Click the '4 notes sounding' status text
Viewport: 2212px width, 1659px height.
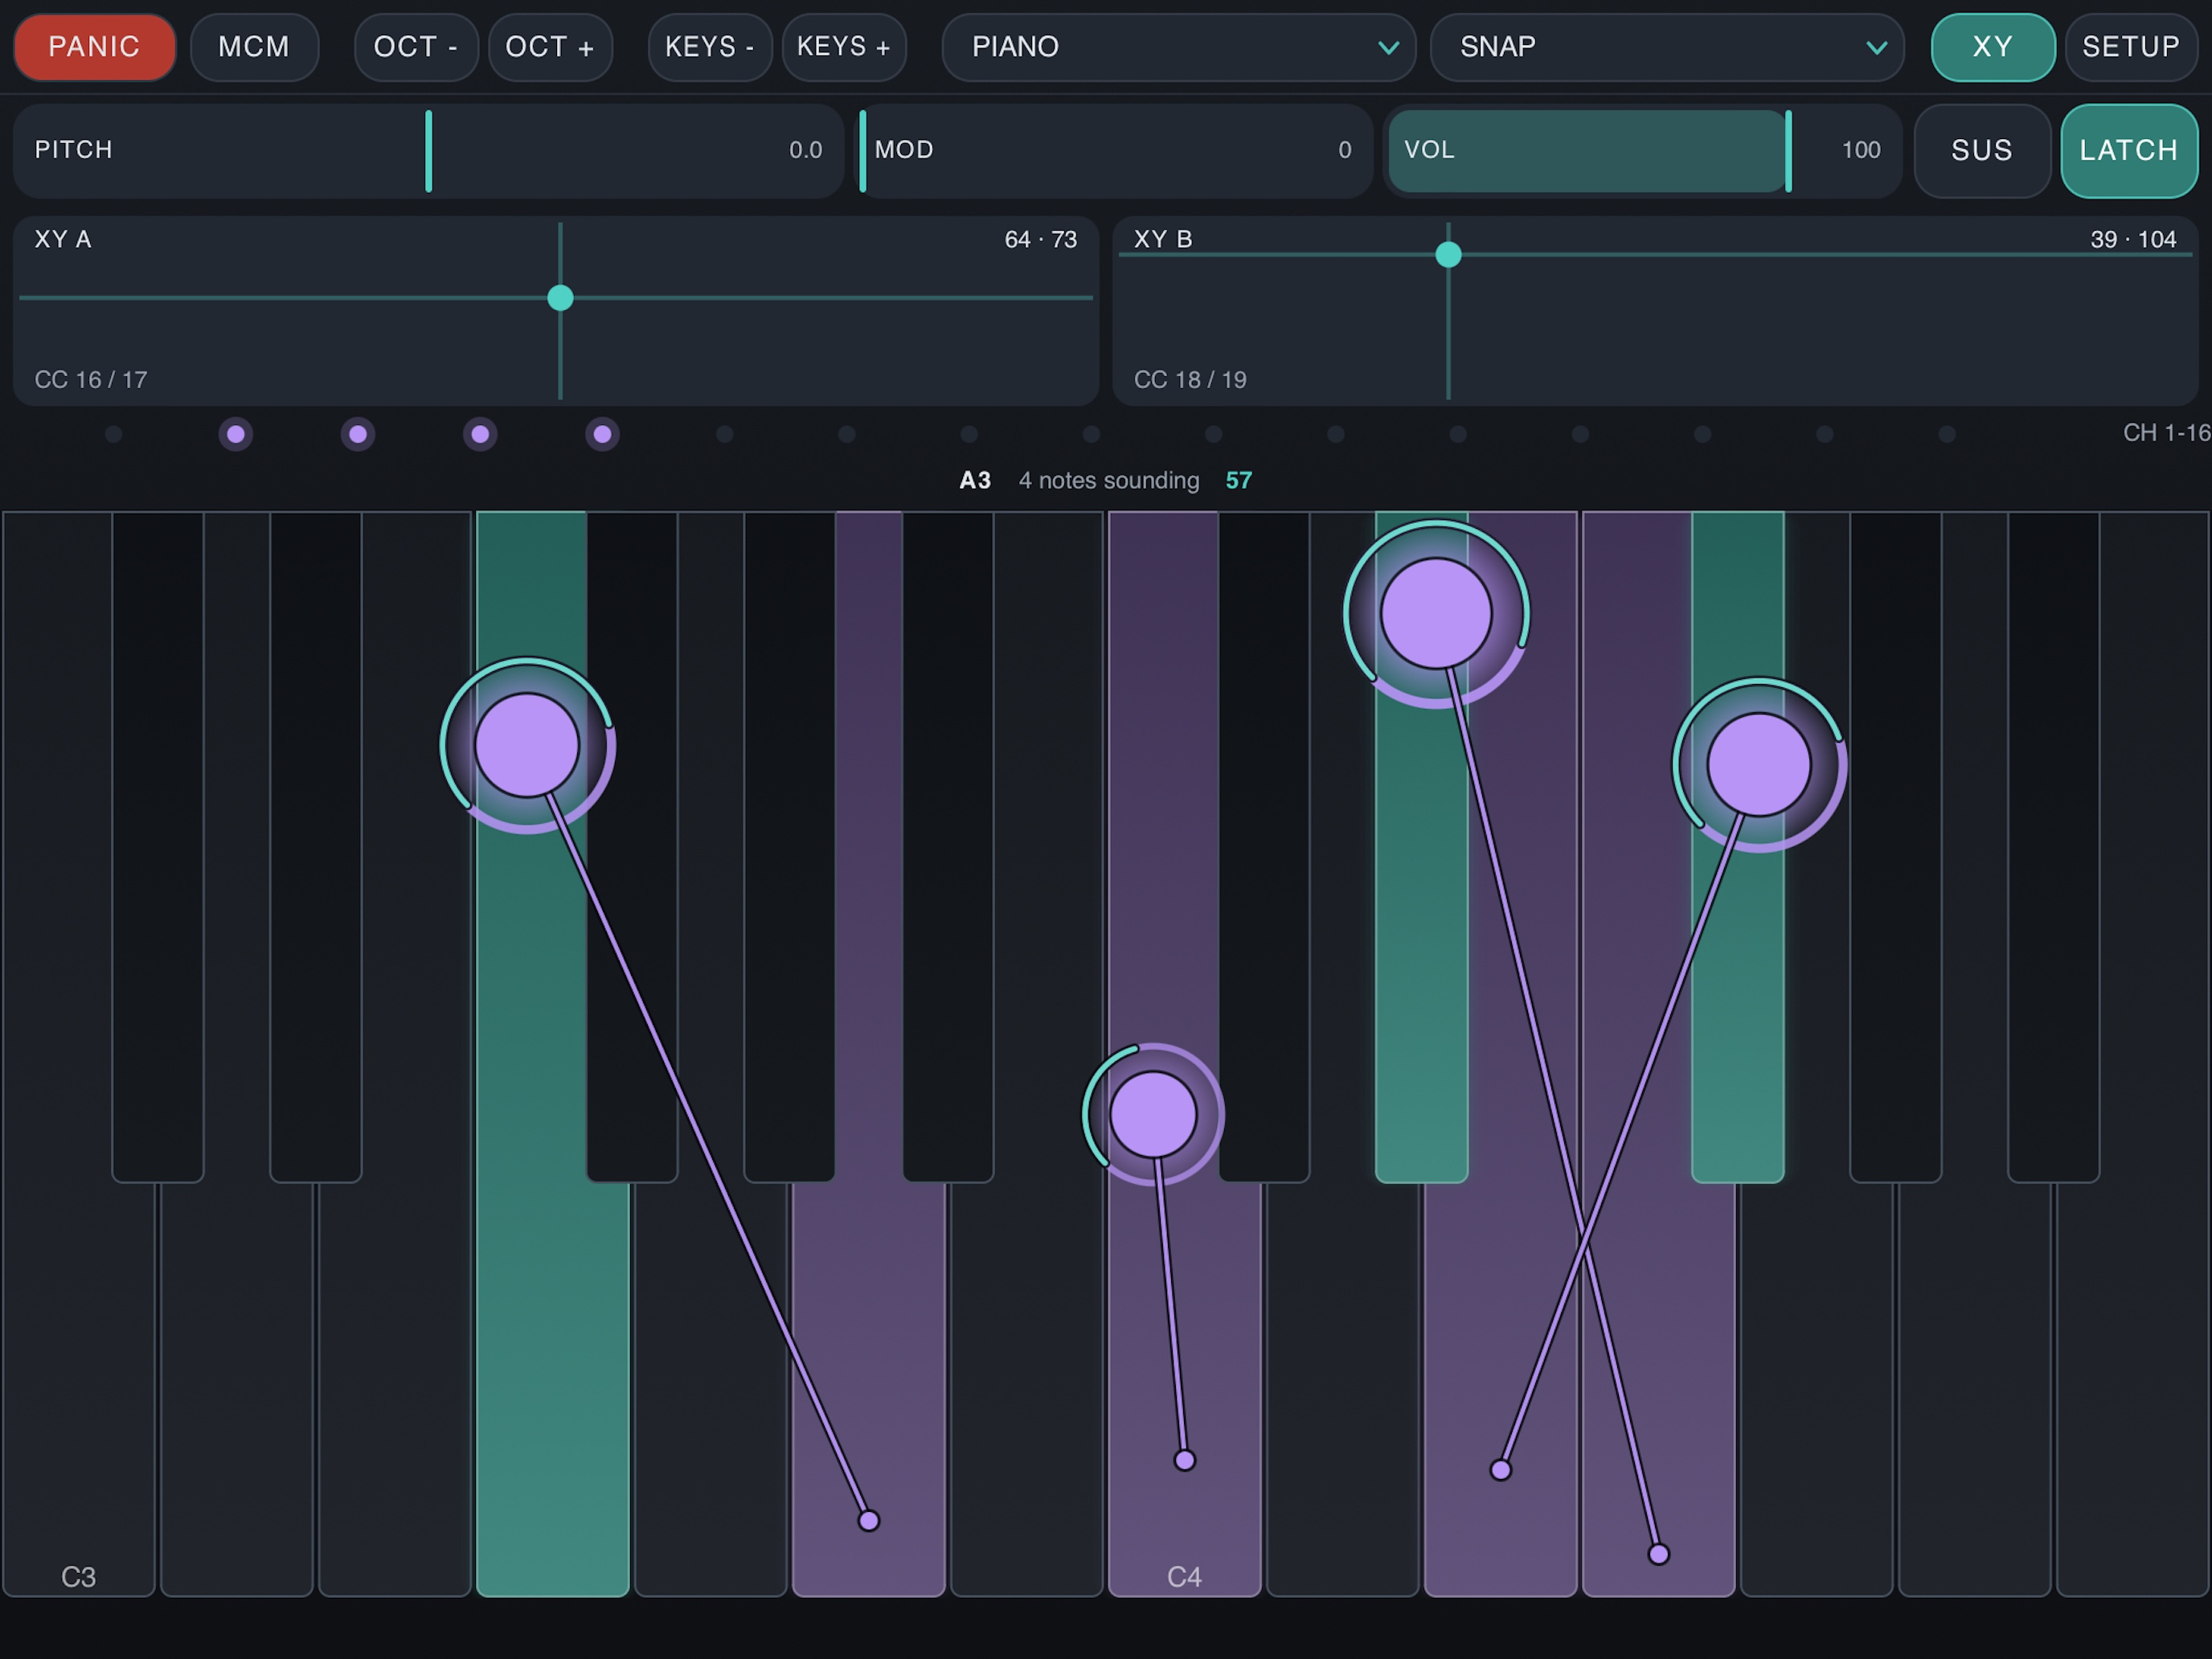pos(1109,480)
